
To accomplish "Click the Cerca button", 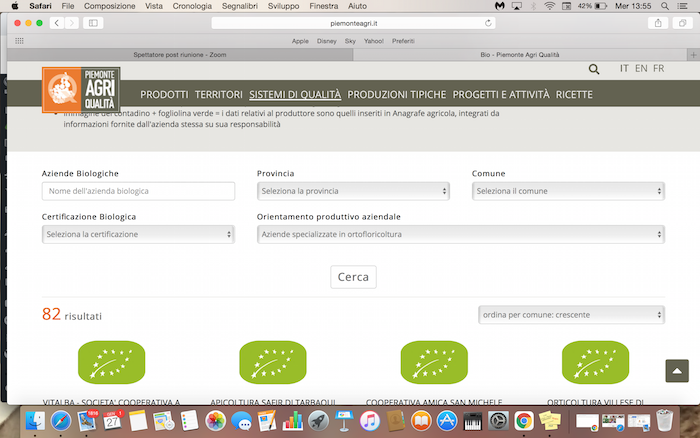I will [x=353, y=277].
